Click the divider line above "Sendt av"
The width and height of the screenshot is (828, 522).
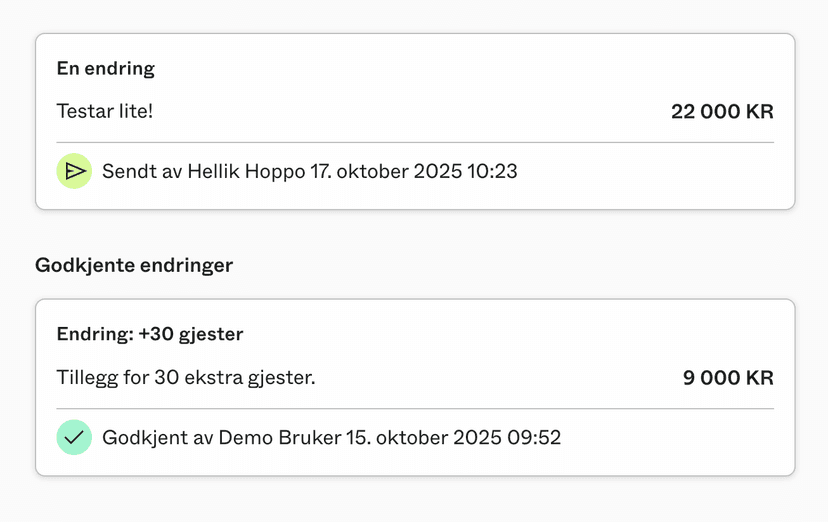point(415,142)
